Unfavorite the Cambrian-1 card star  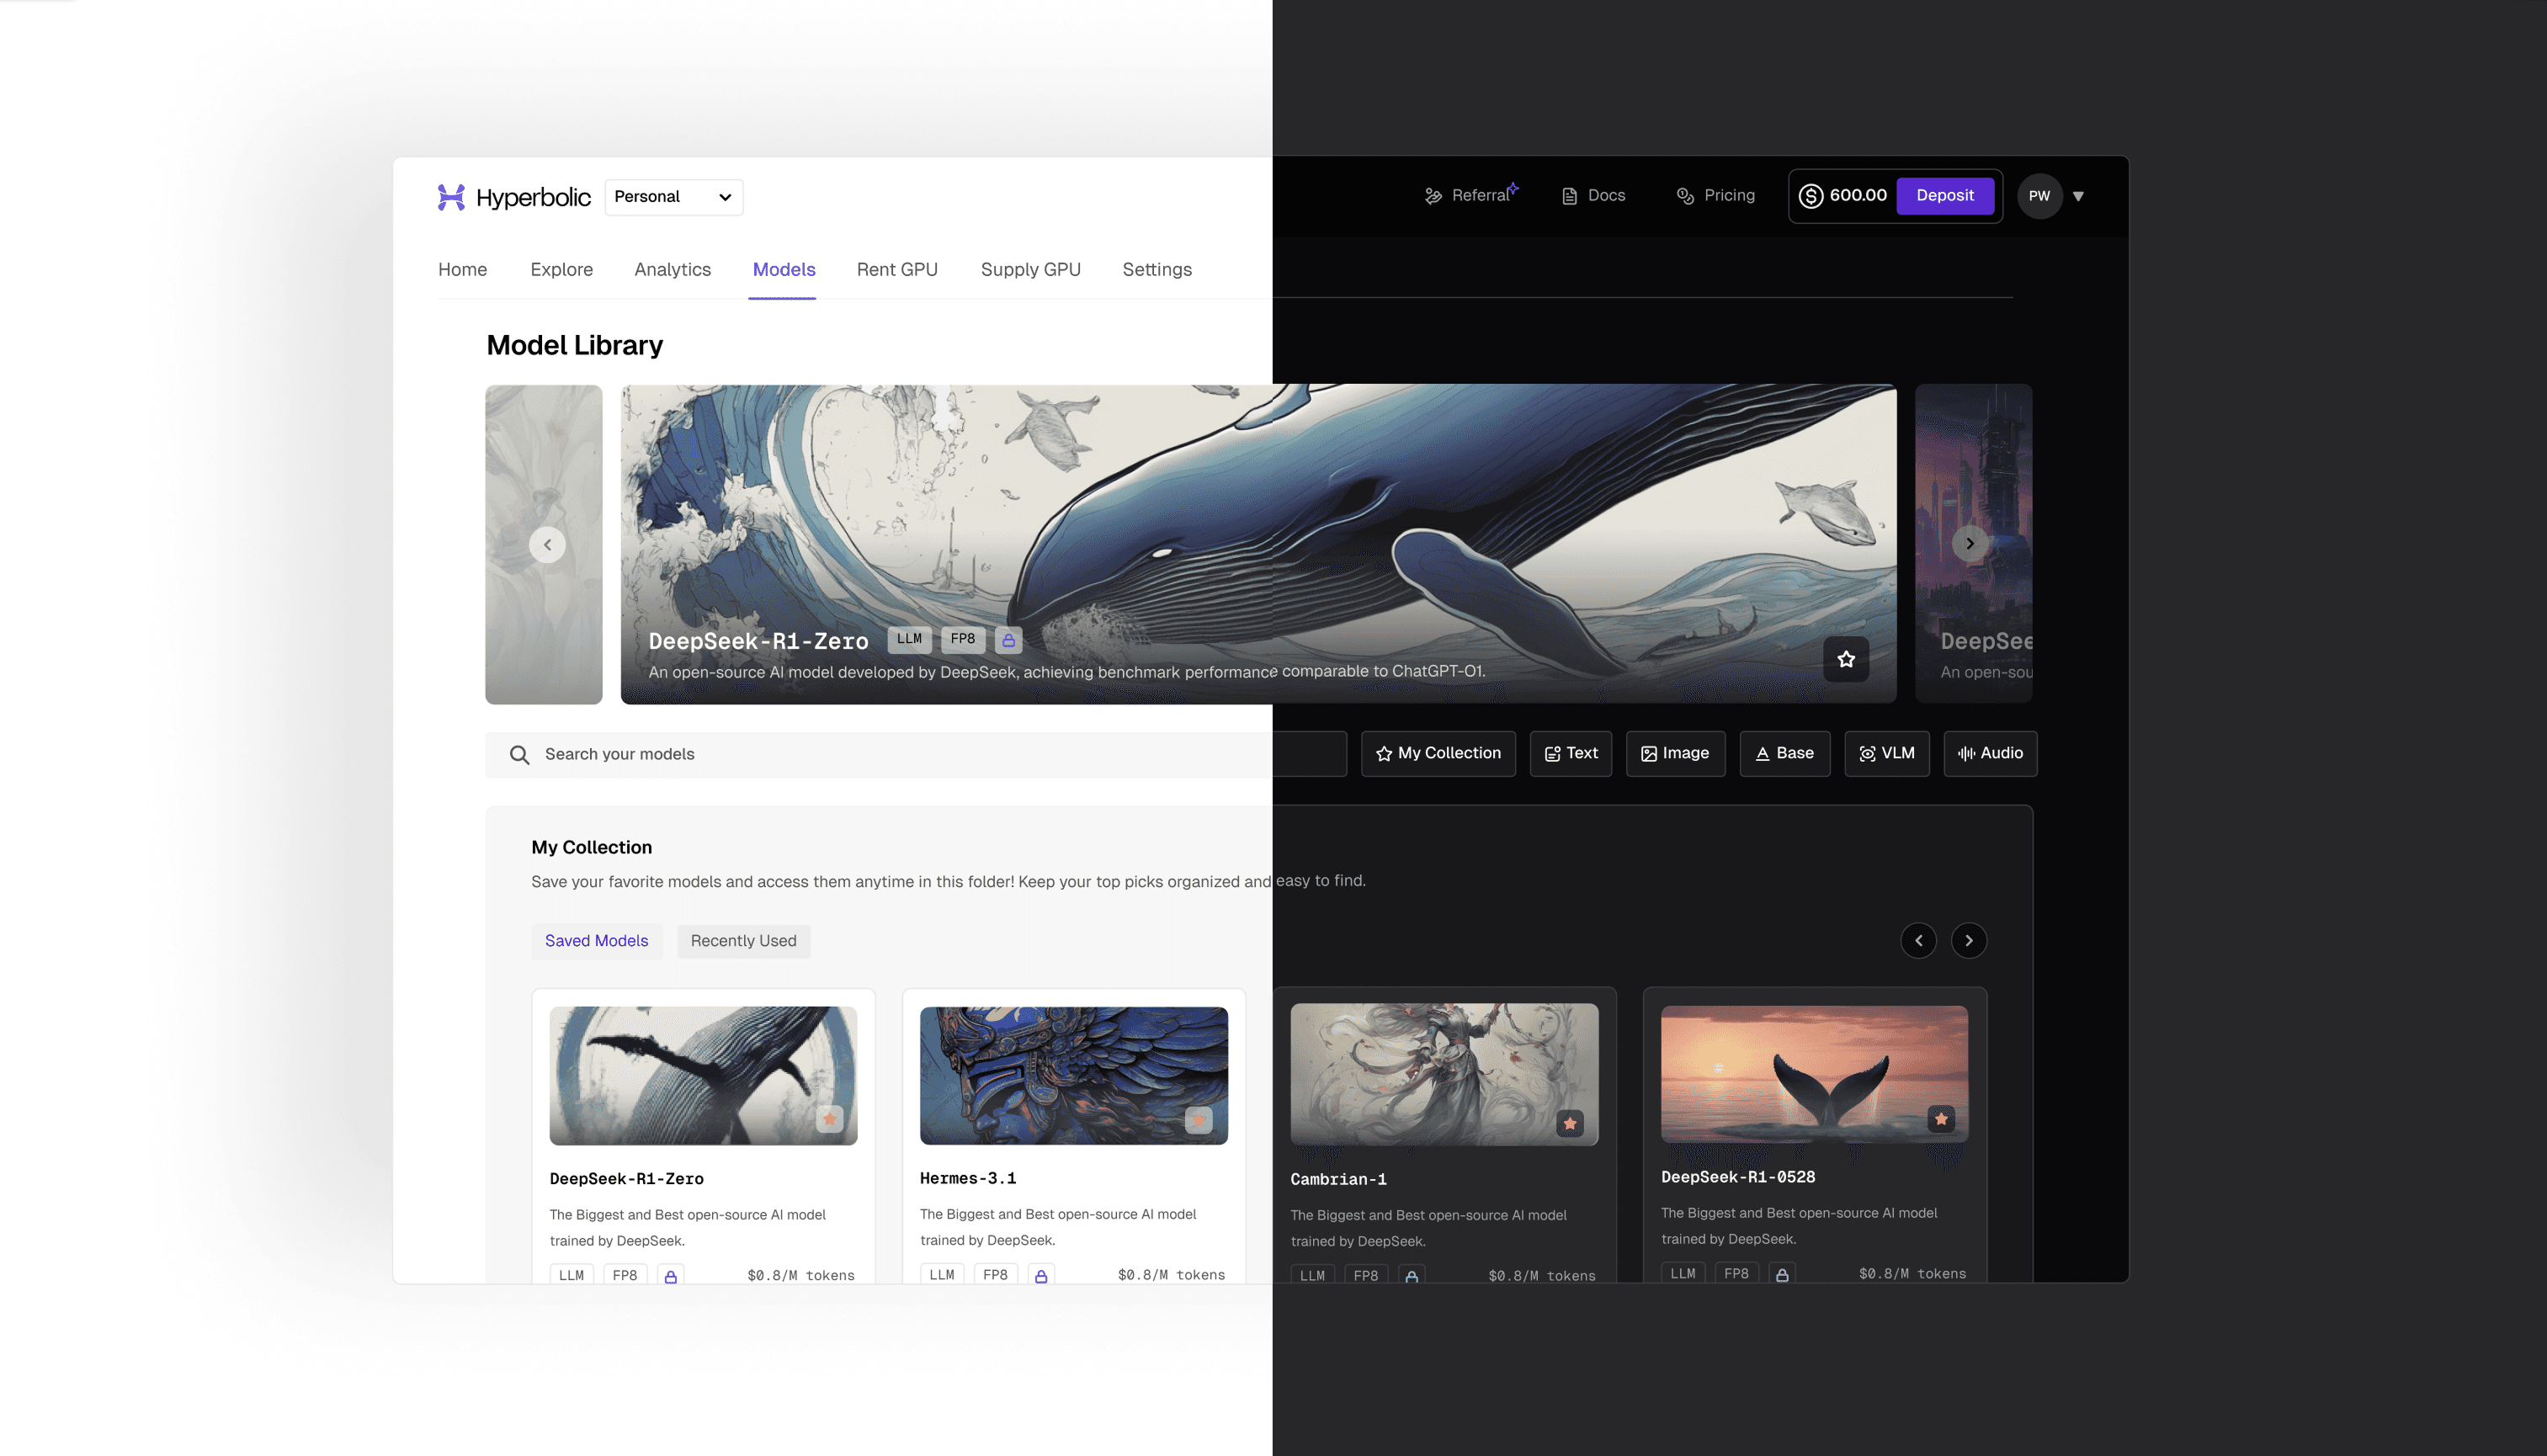1570,1123
